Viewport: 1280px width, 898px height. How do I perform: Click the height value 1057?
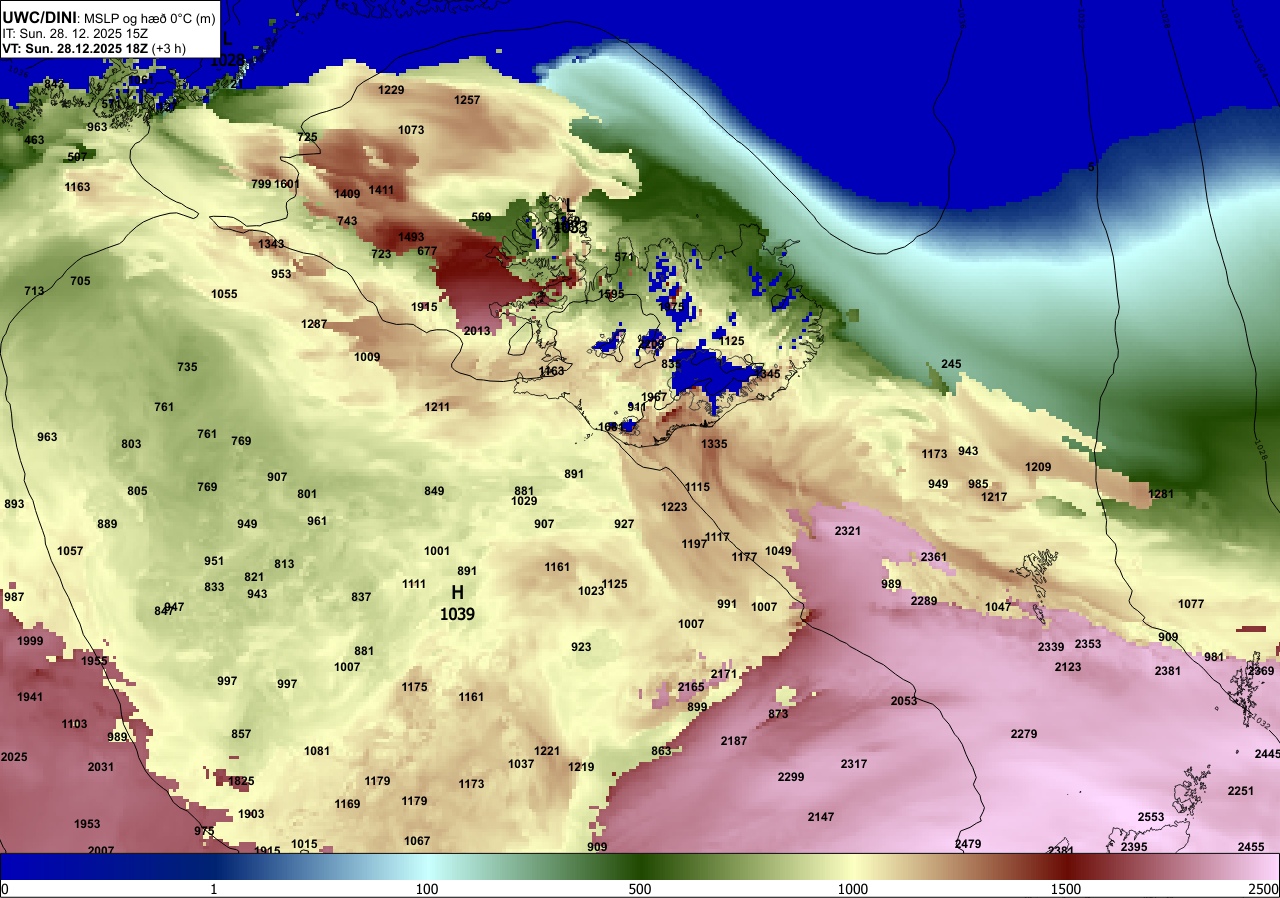(70, 551)
